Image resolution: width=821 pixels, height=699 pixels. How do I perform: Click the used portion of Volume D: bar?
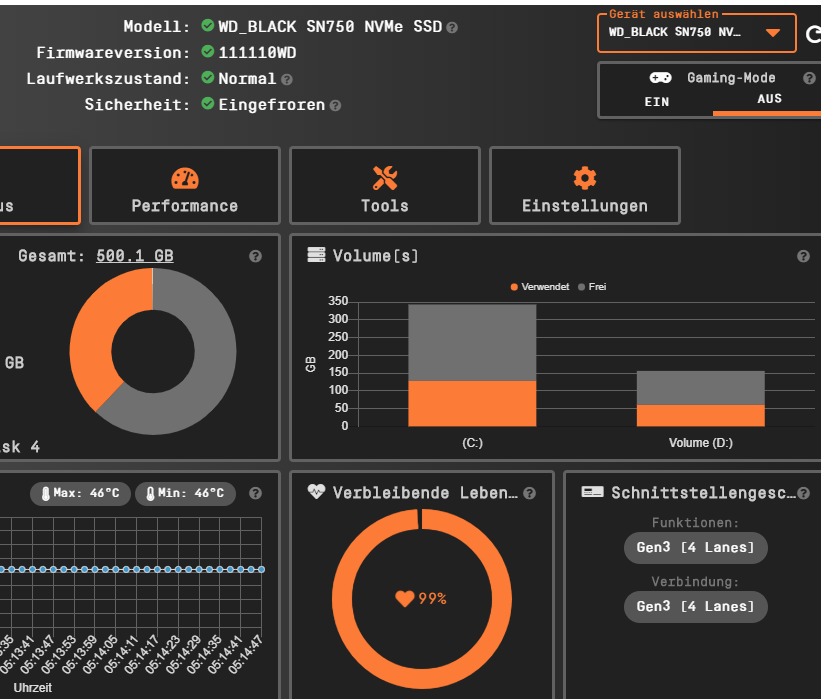pyautogui.click(x=701, y=415)
